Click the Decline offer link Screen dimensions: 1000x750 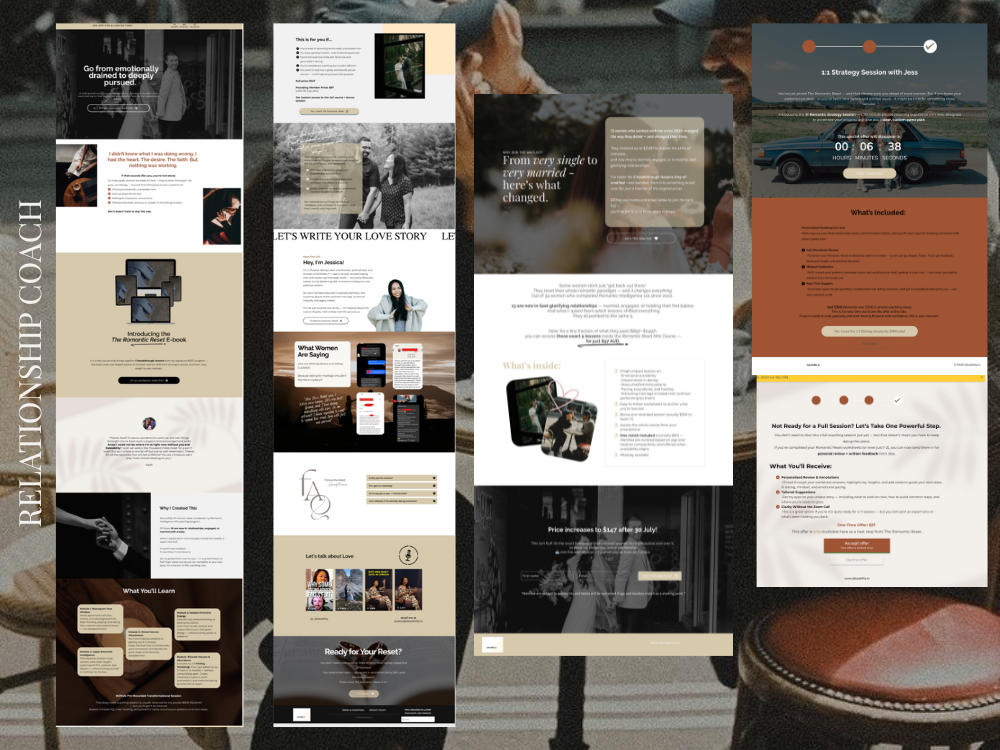coord(857,560)
